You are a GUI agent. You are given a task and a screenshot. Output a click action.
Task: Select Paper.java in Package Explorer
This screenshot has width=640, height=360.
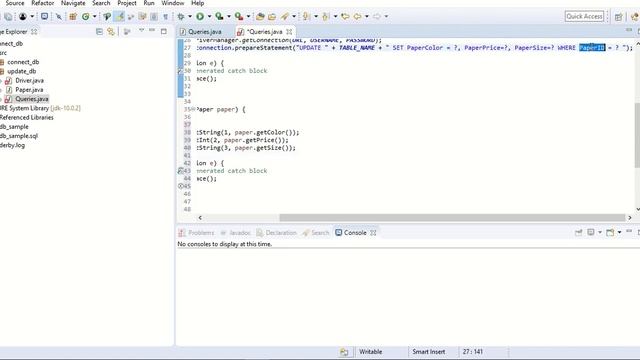(x=29, y=90)
